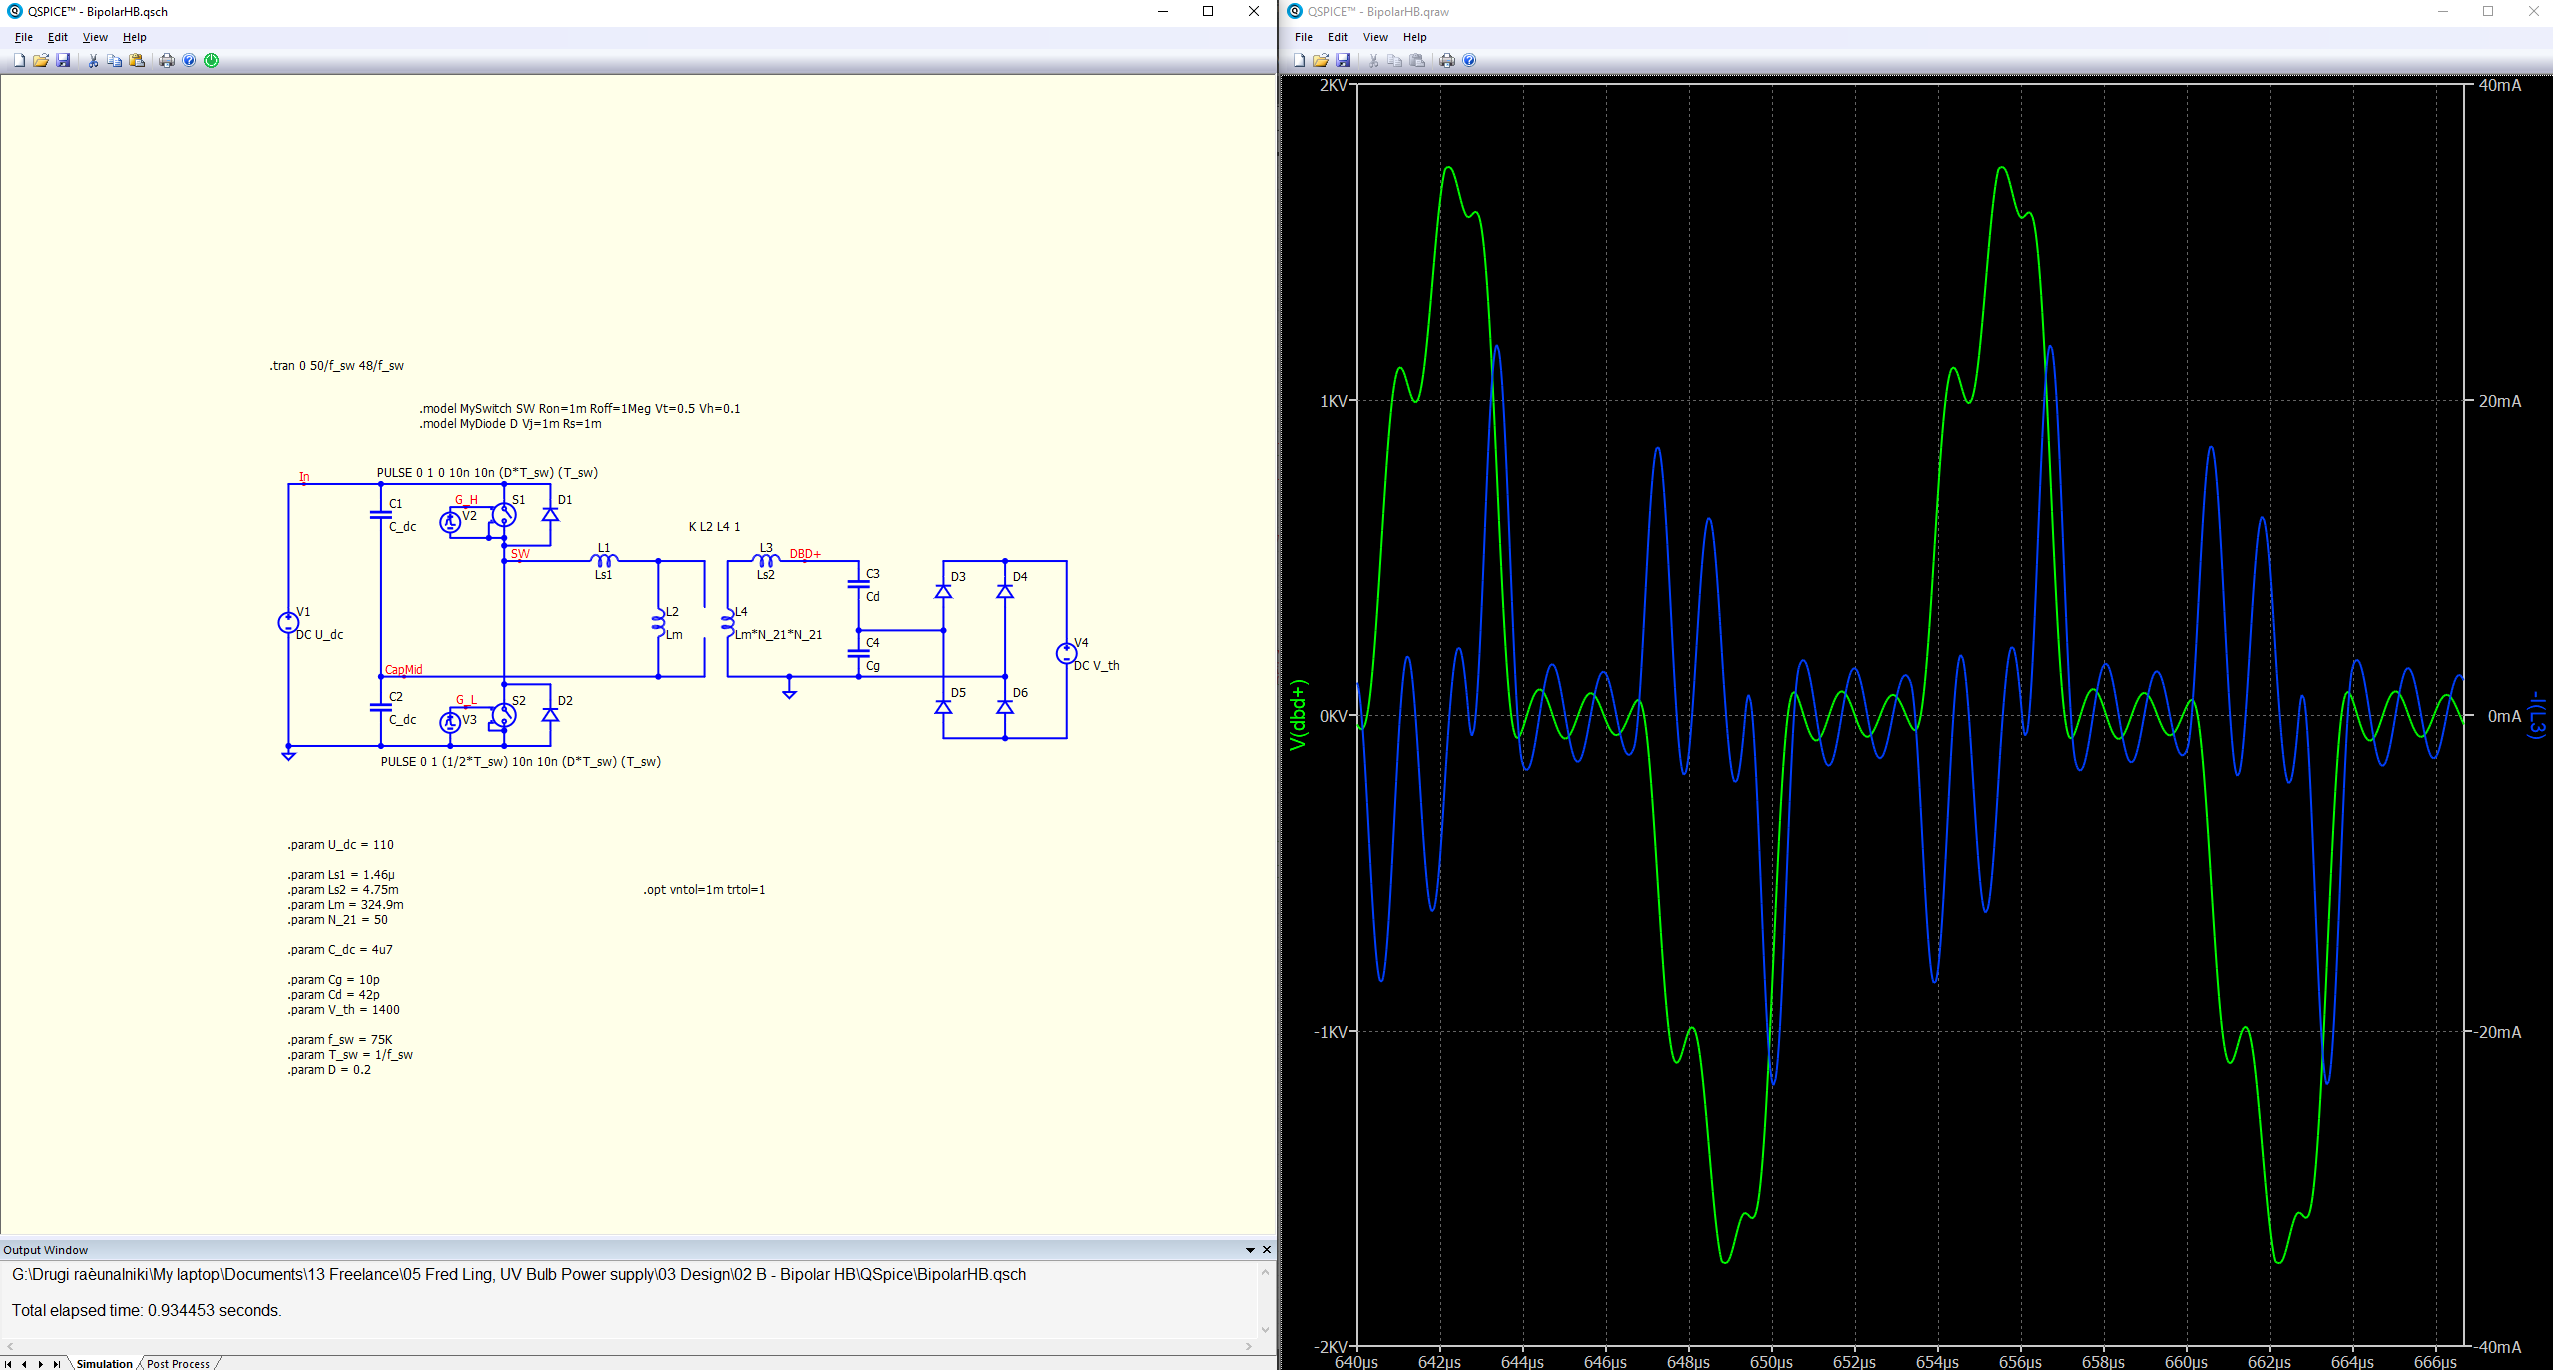Viewport: 2553px width, 1370px height.
Task: Click output horizontal scrollbar left arrow
Action: tap(9, 1346)
